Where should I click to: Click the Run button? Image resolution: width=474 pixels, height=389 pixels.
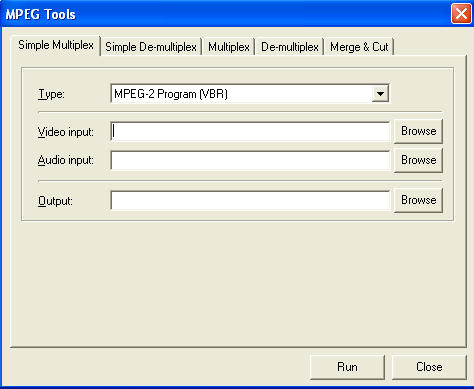(347, 367)
